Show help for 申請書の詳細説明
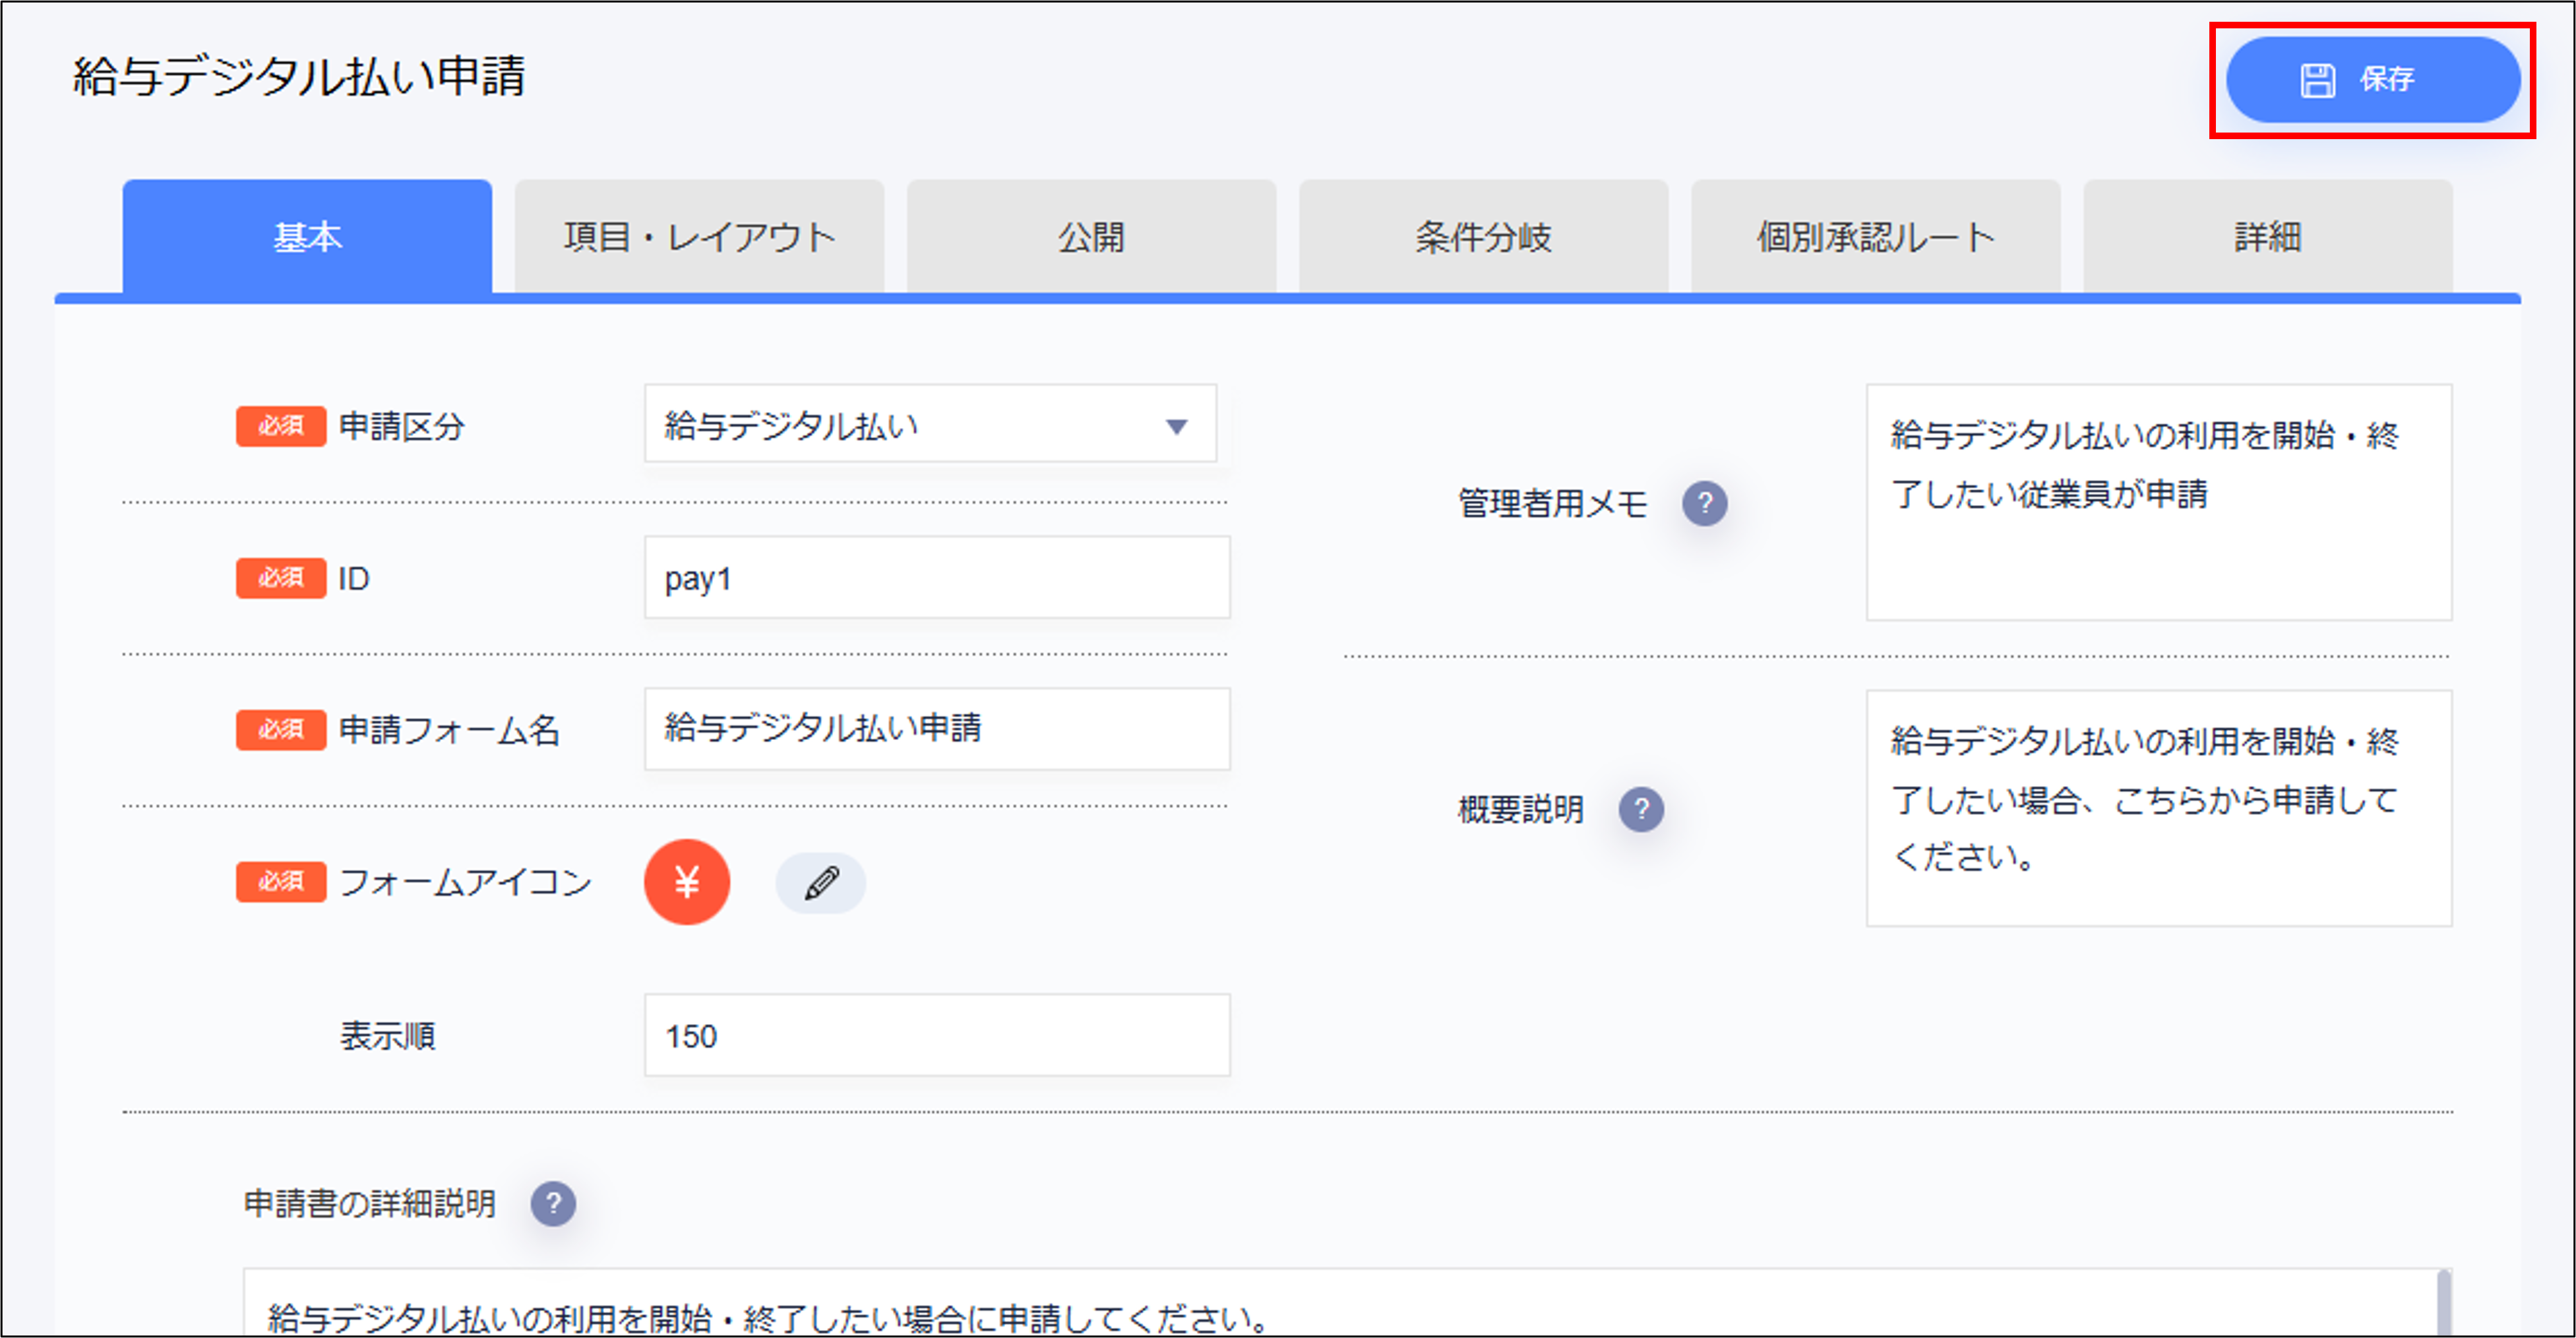The height and width of the screenshot is (1338, 2576). click(x=553, y=1203)
